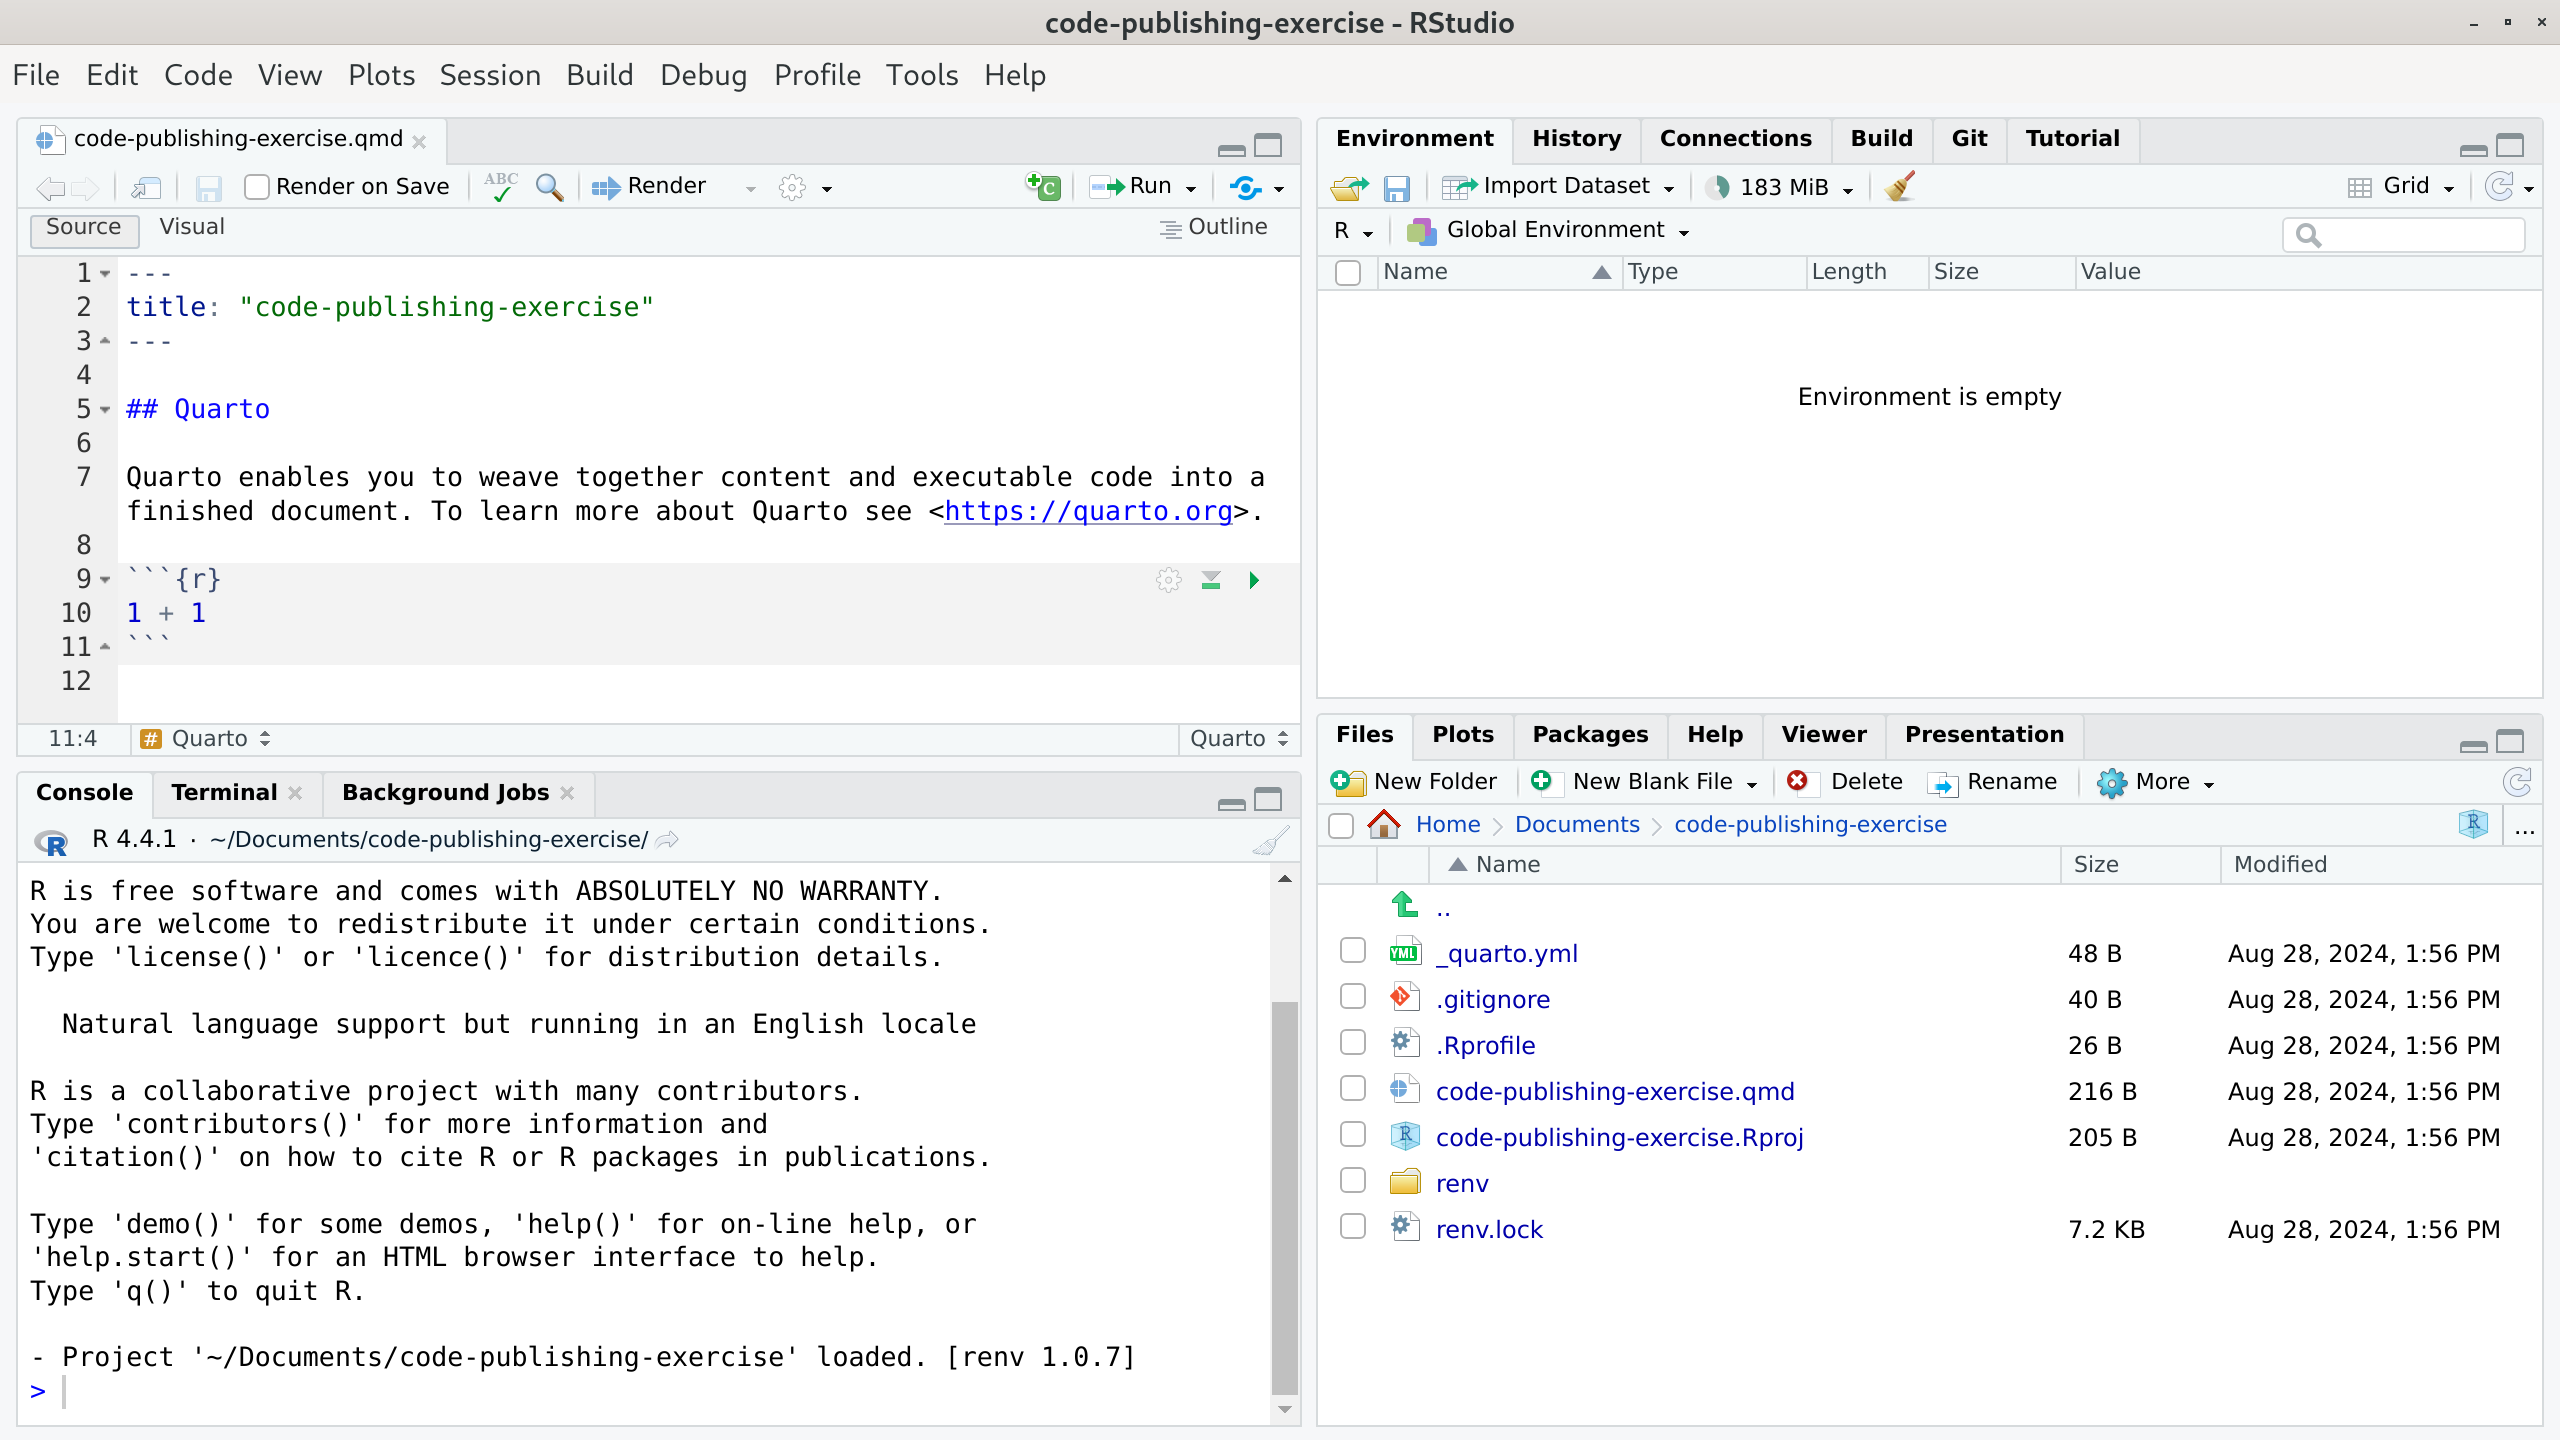This screenshot has height=1440, width=2560.
Task: Open the Grid view dropdown
Action: click(2449, 189)
